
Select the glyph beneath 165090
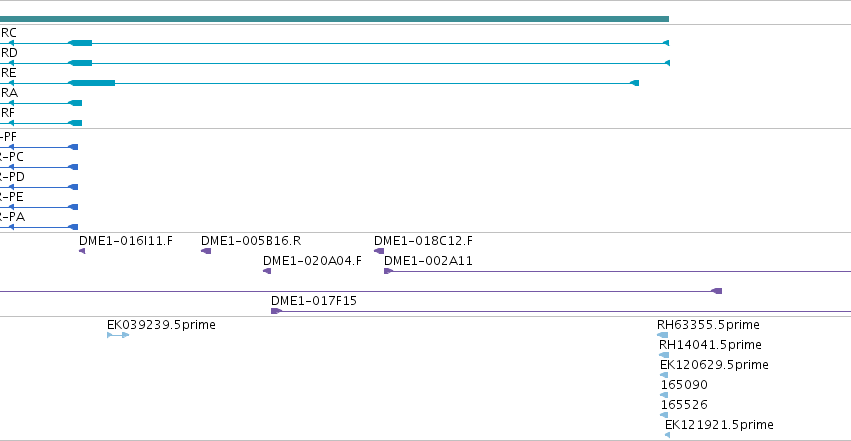click(x=664, y=395)
